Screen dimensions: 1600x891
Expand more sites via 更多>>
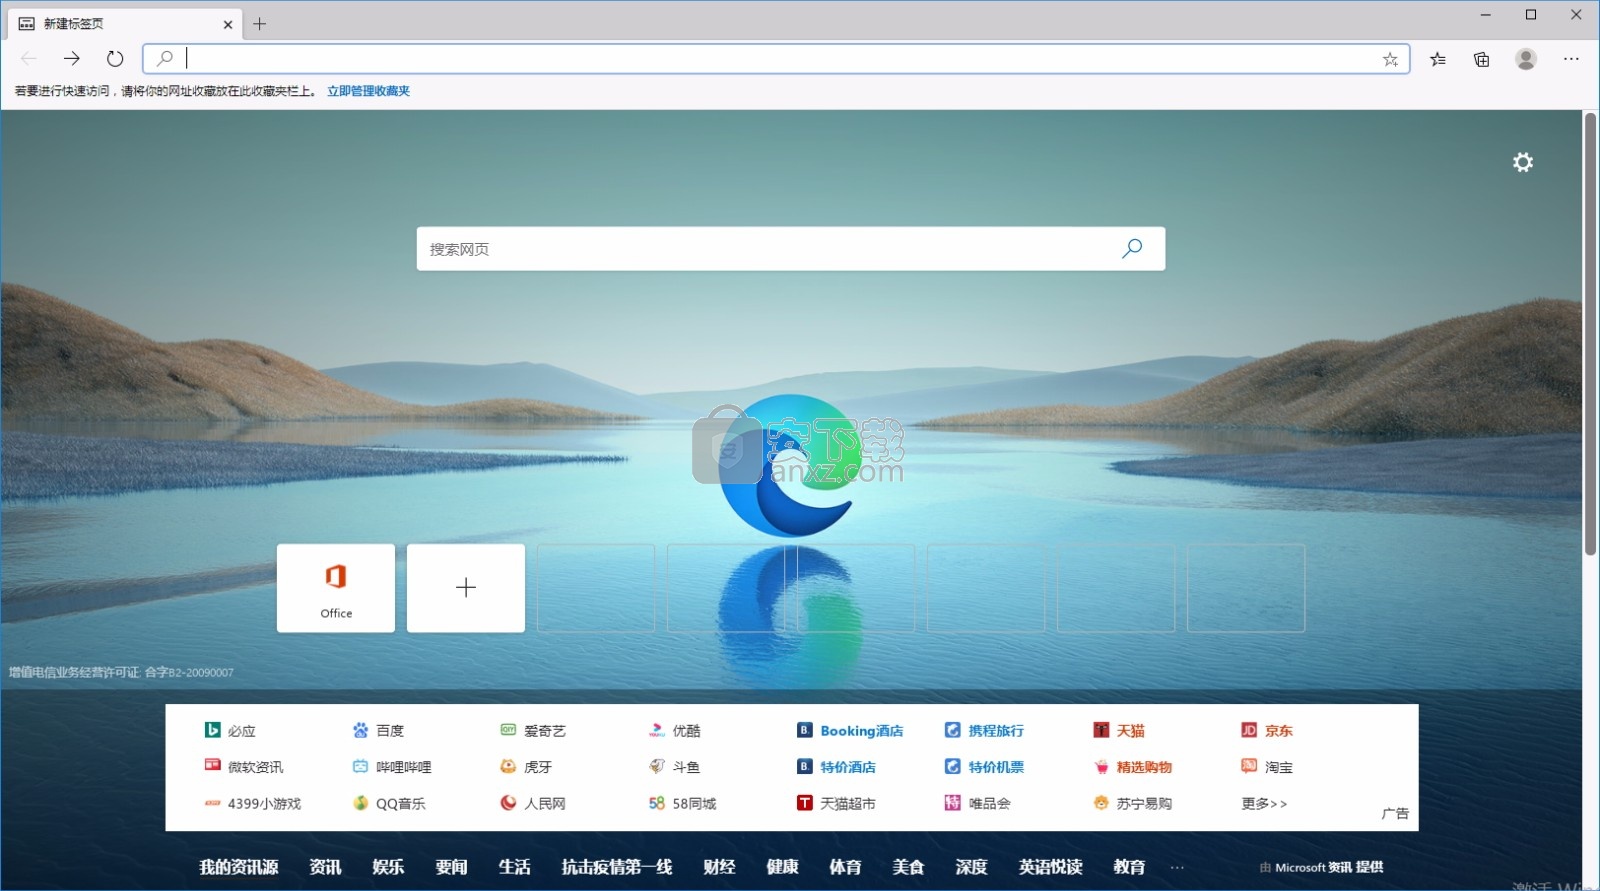(1264, 803)
